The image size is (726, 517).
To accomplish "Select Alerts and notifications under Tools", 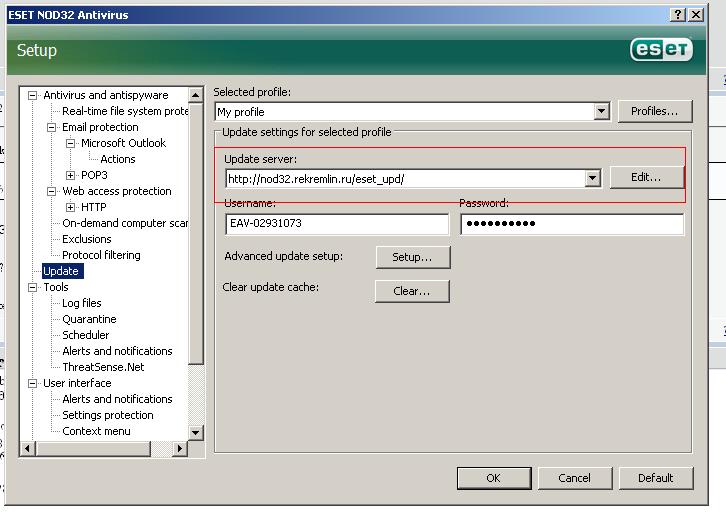I will point(117,351).
